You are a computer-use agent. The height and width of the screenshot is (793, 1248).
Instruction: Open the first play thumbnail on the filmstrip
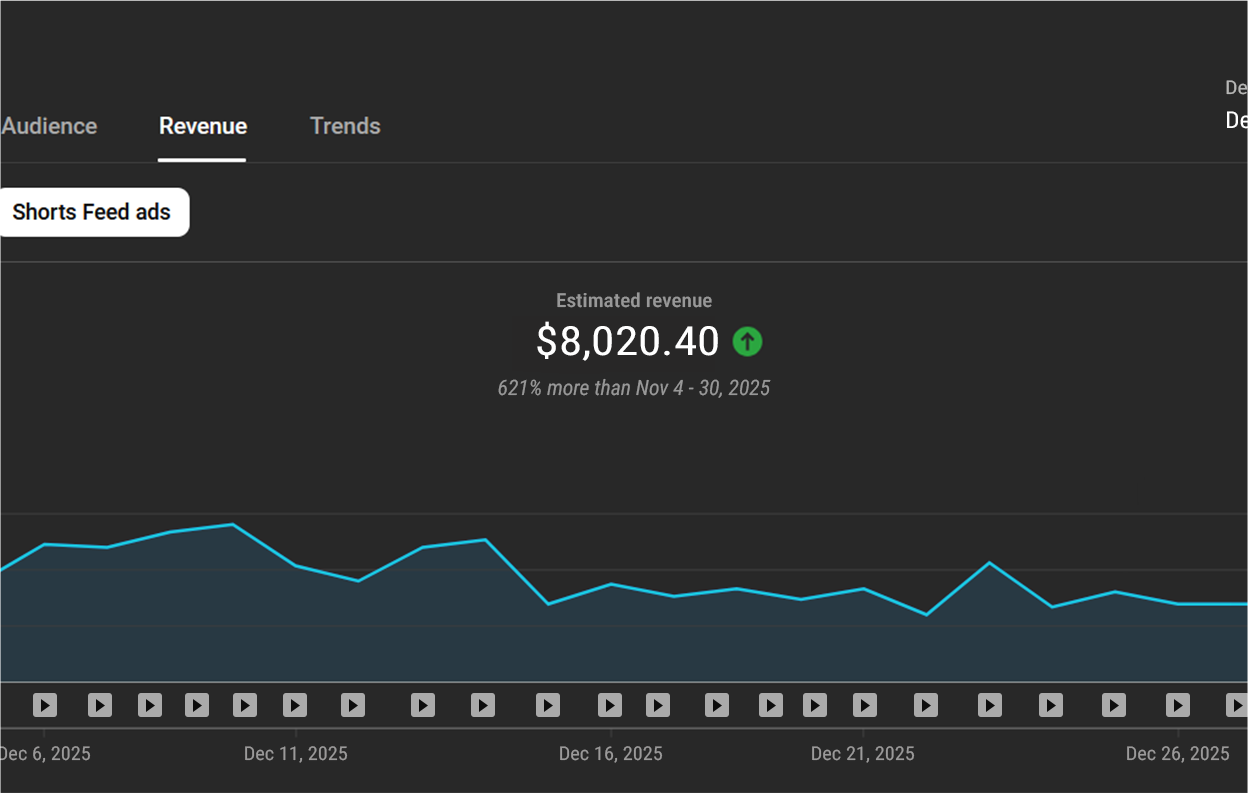tap(45, 706)
